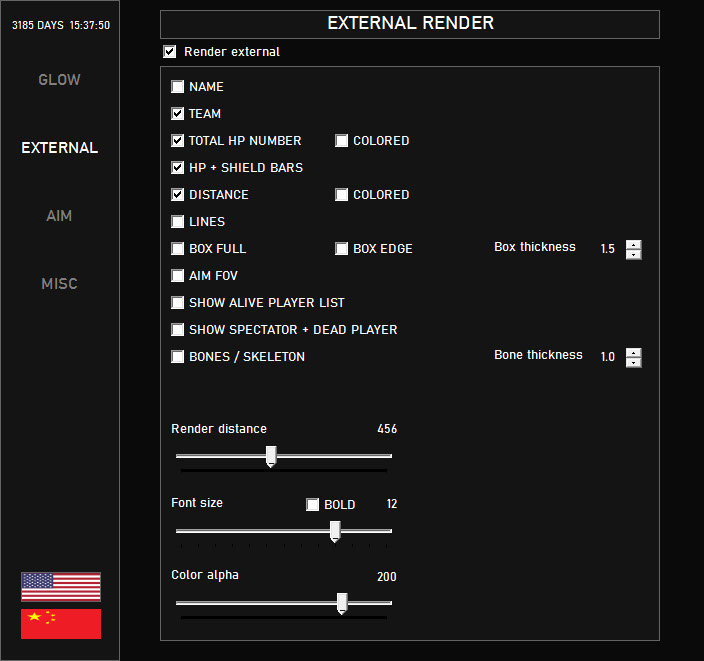Increase Box thickness with up arrow
This screenshot has width=704, height=661.
click(633, 244)
